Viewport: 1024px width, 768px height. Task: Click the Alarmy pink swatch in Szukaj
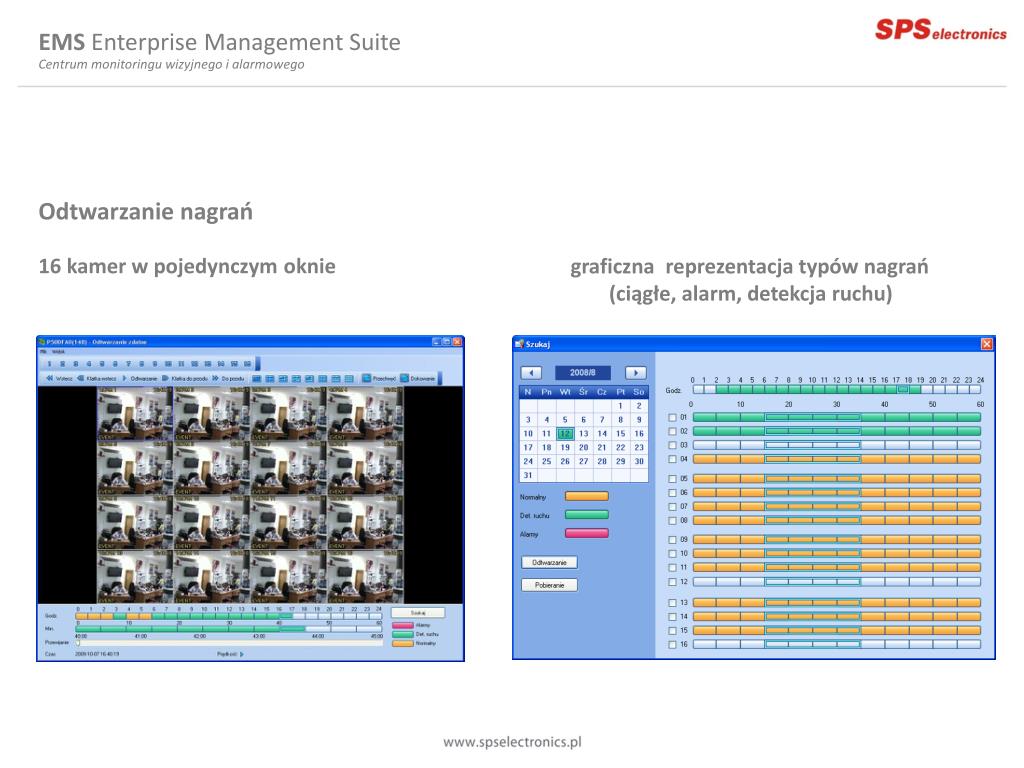point(586,534)
